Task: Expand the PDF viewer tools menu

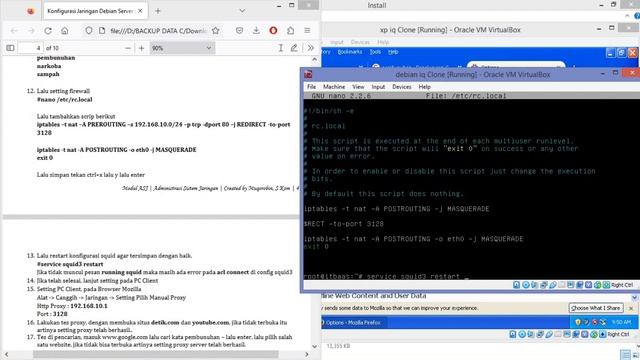Action: 311,48
